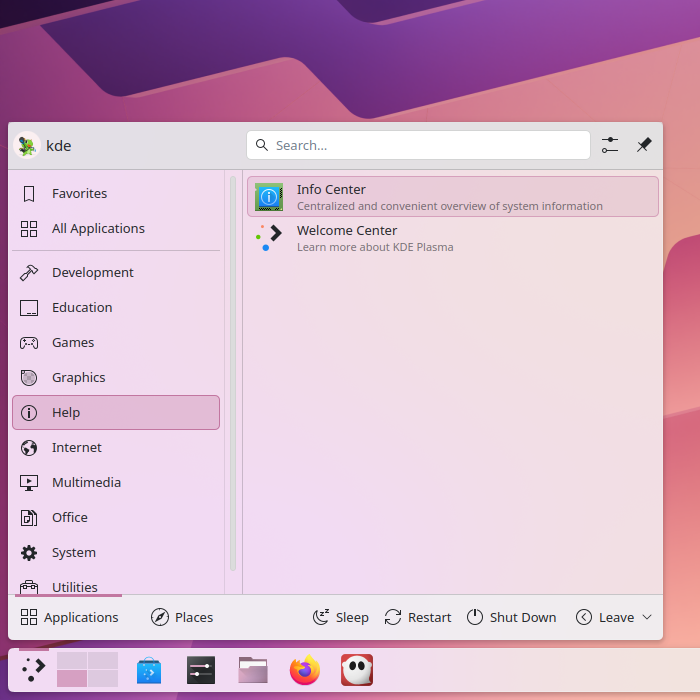Viewport: 700px width, 700px height.
Task: Click the Sleep button
Action: pyautogui.click(x=341, y=617)
